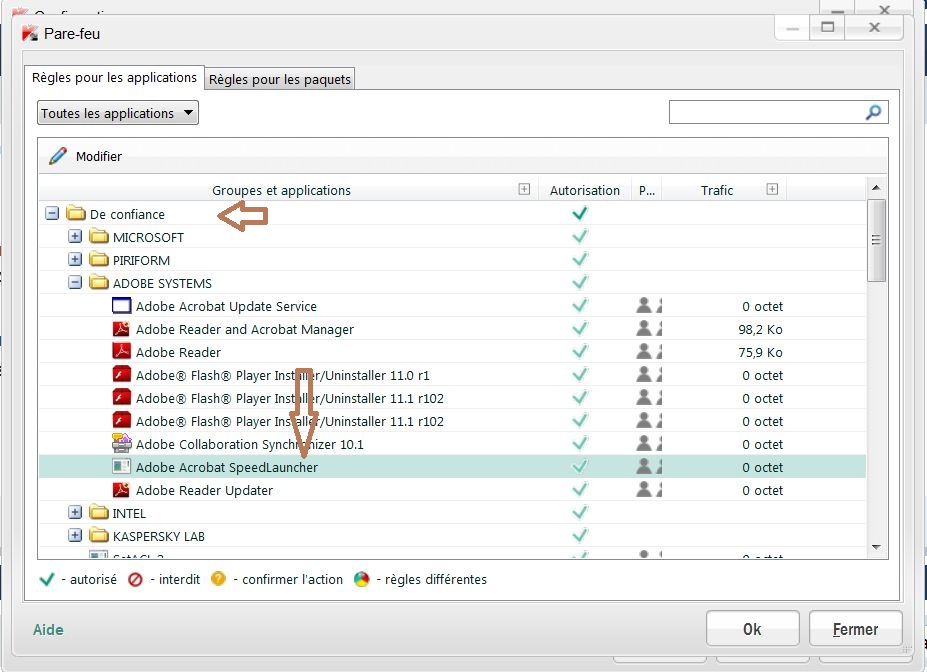Click users icon in Adobe Reader Updater row

[649, 489]
